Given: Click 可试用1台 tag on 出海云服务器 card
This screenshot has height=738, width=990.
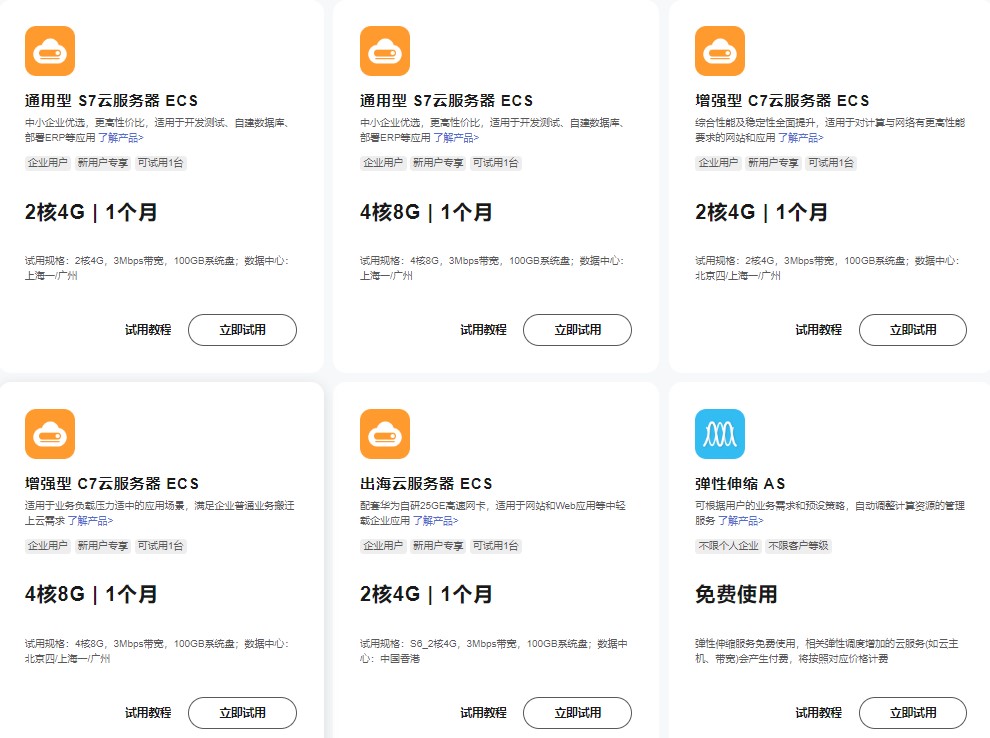Looking at the screenshot, I should click(496, 546).
